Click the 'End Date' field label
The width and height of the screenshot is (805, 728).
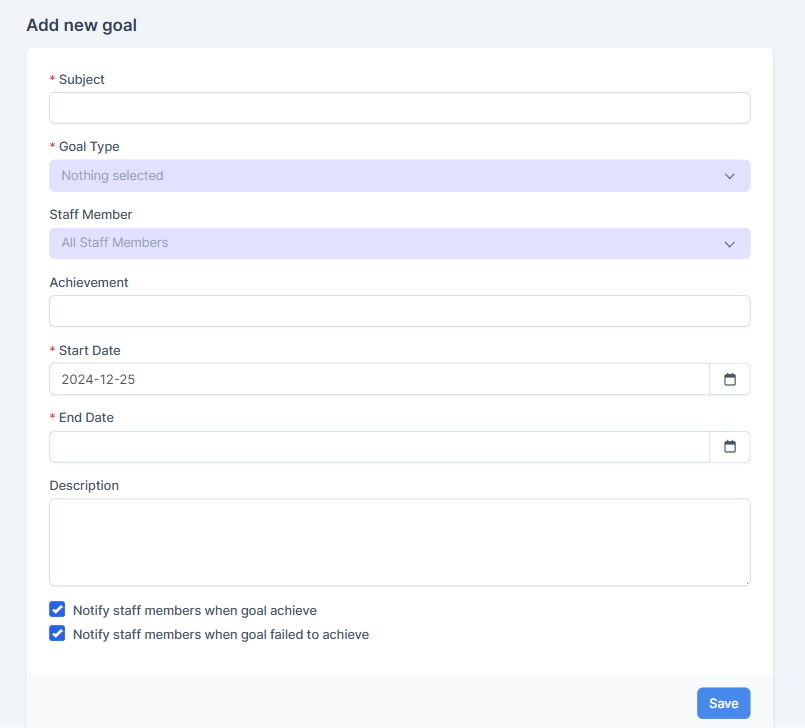[x=86, y=418]
